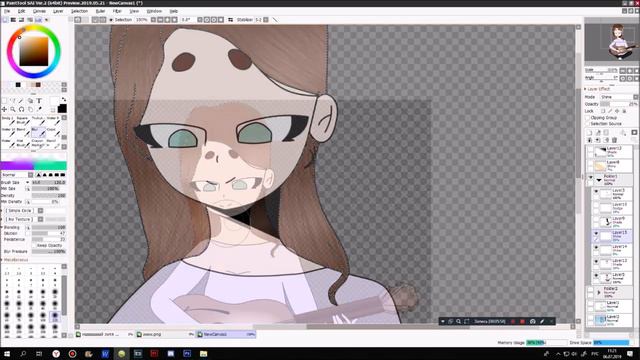The image size is (640, 360).
Task: Show the color wheel panel icon
Action: (x=5, y=20)
